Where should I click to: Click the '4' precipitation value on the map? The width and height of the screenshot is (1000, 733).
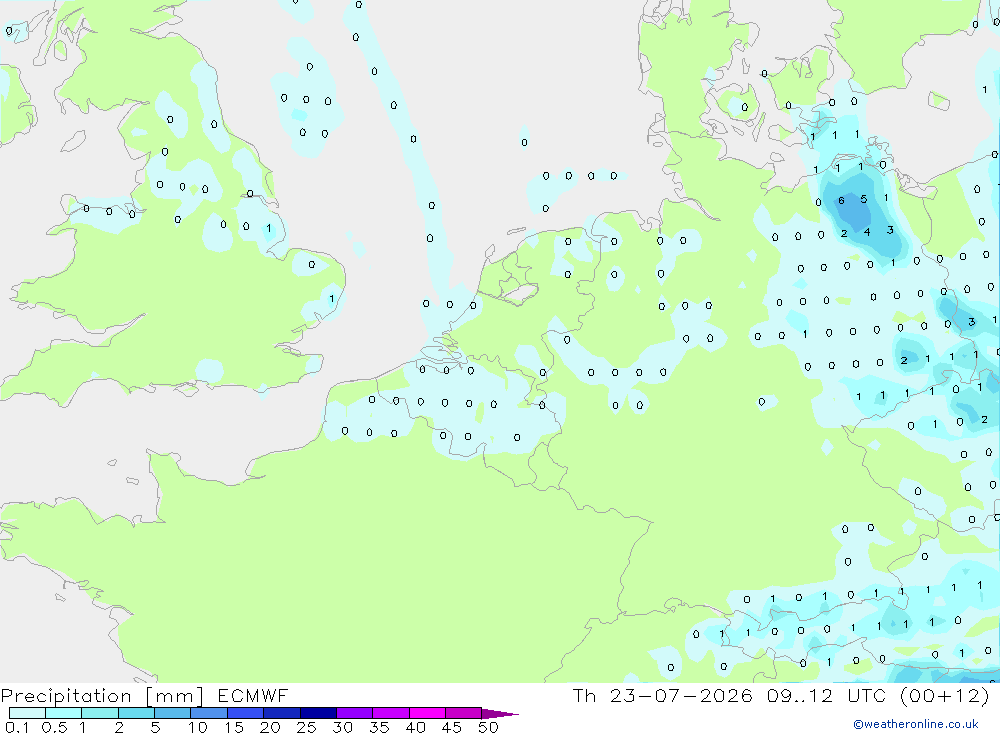867,232
